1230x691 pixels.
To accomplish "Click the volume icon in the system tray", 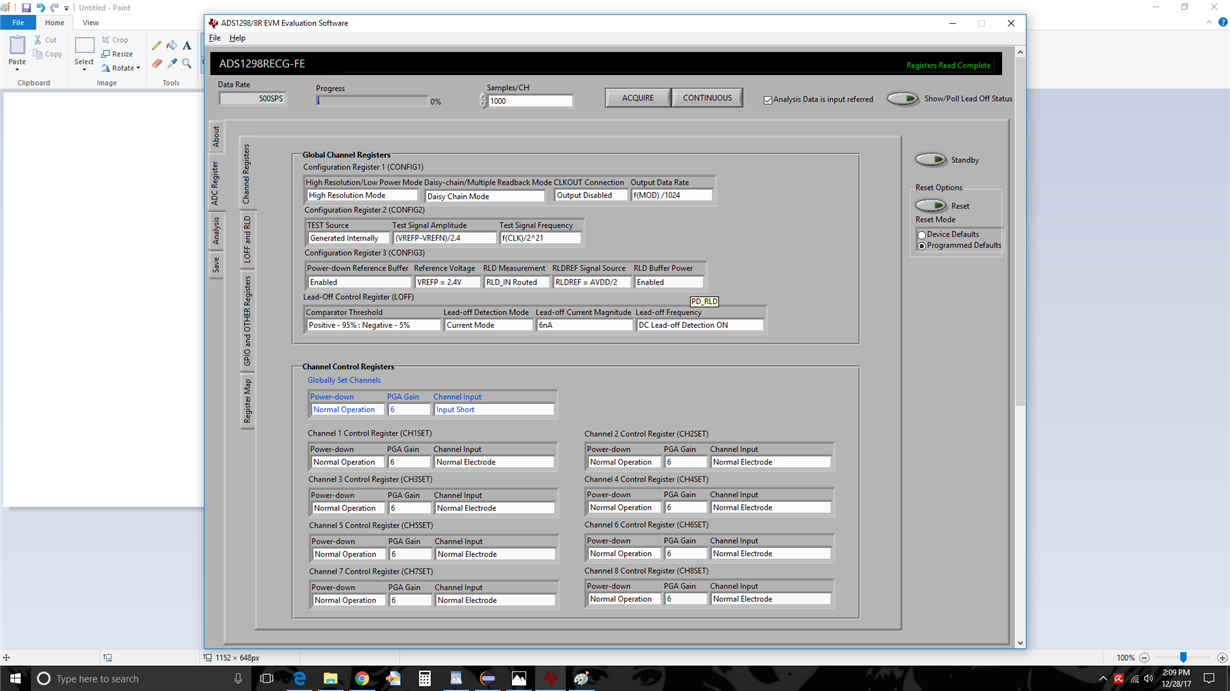I will (x=1148, y=679).
